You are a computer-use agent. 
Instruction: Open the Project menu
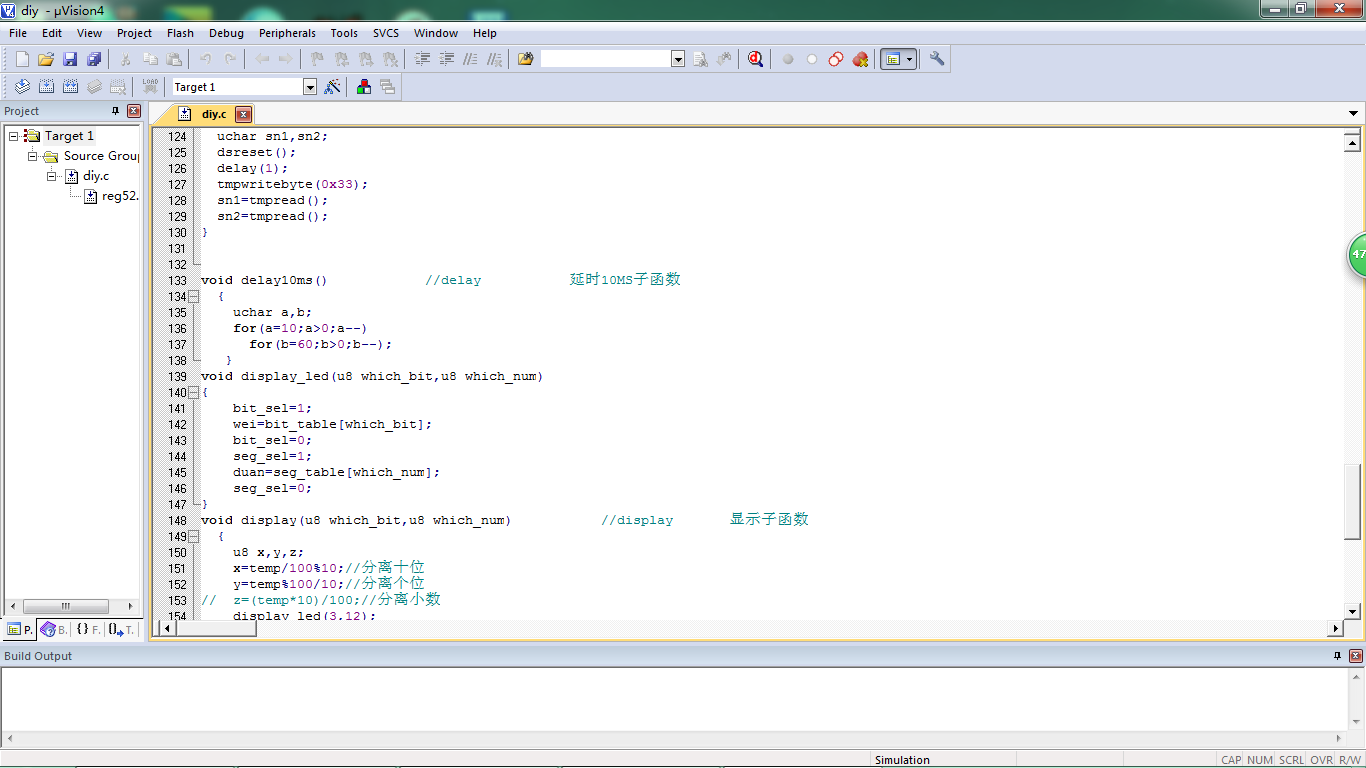pyautogui.click(x=134, y=33)
